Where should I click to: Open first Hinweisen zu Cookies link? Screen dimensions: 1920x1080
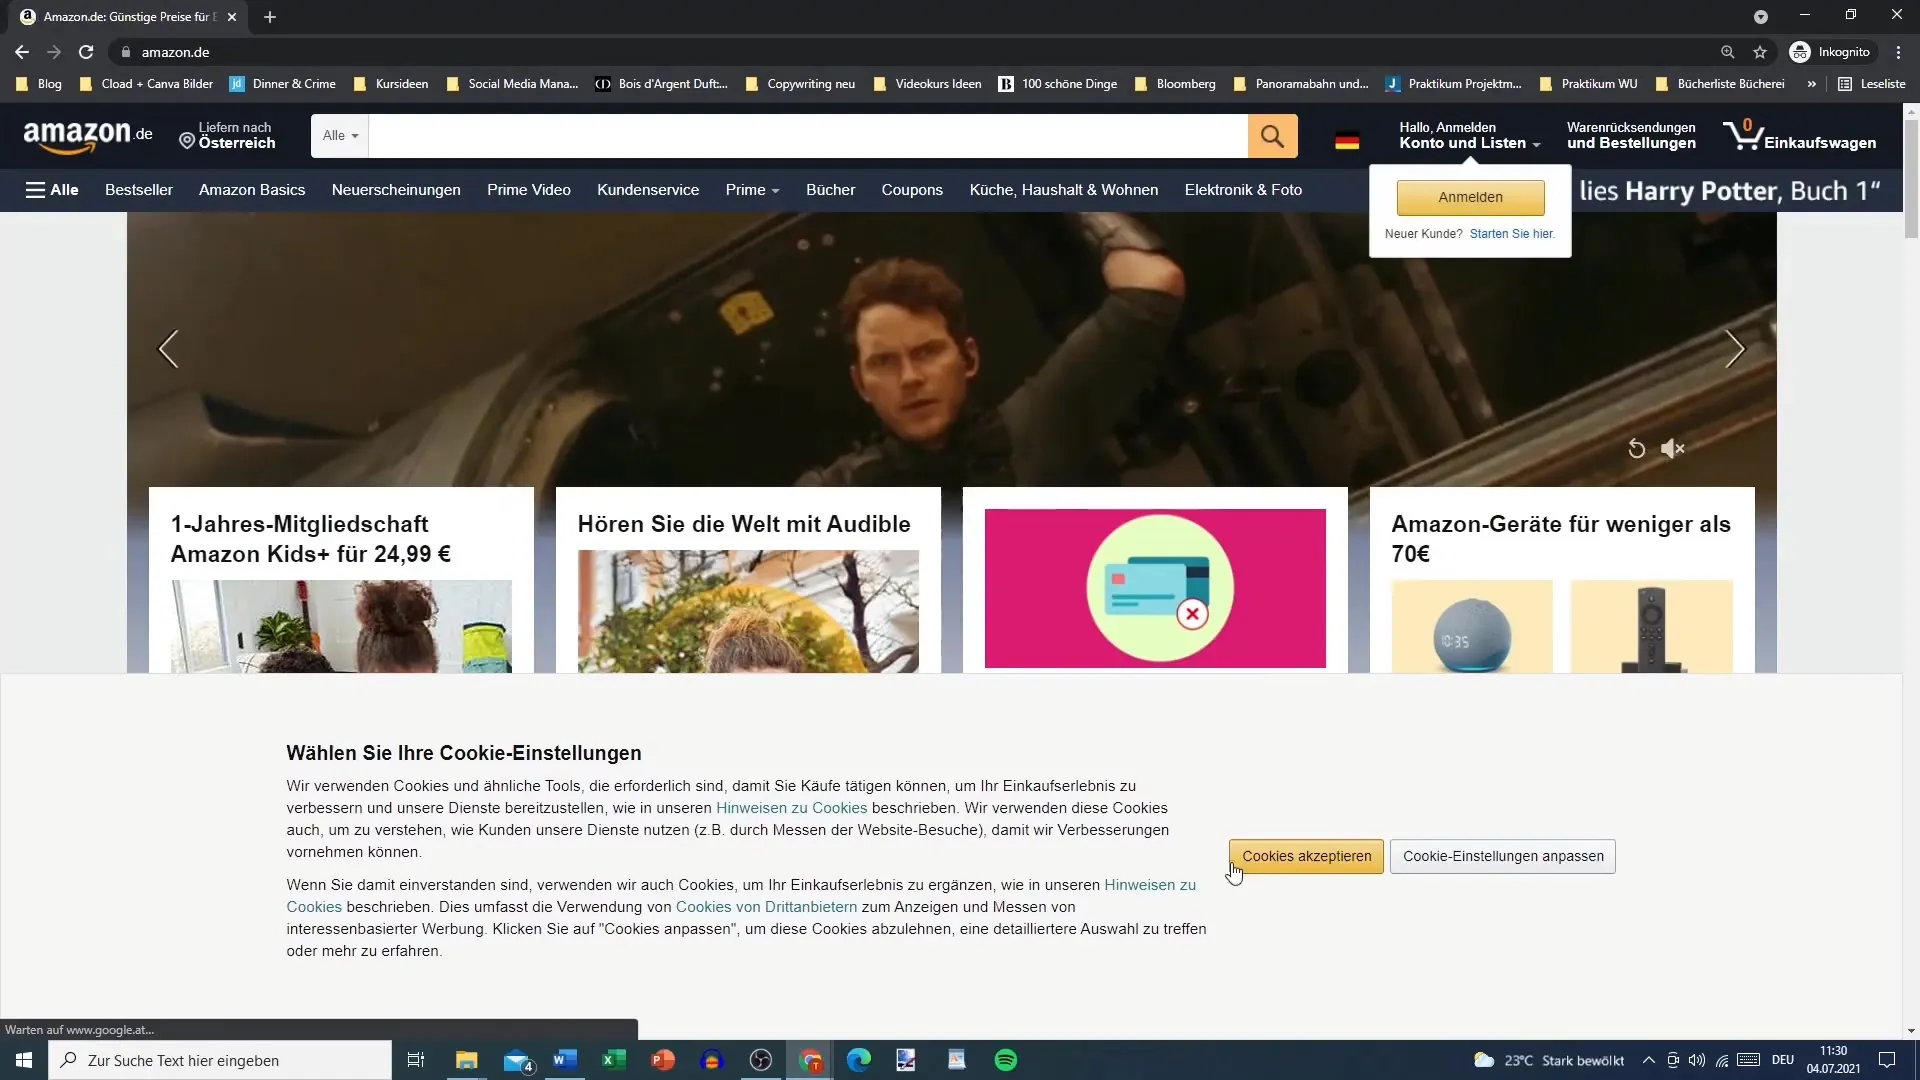[x=791, y=808]
